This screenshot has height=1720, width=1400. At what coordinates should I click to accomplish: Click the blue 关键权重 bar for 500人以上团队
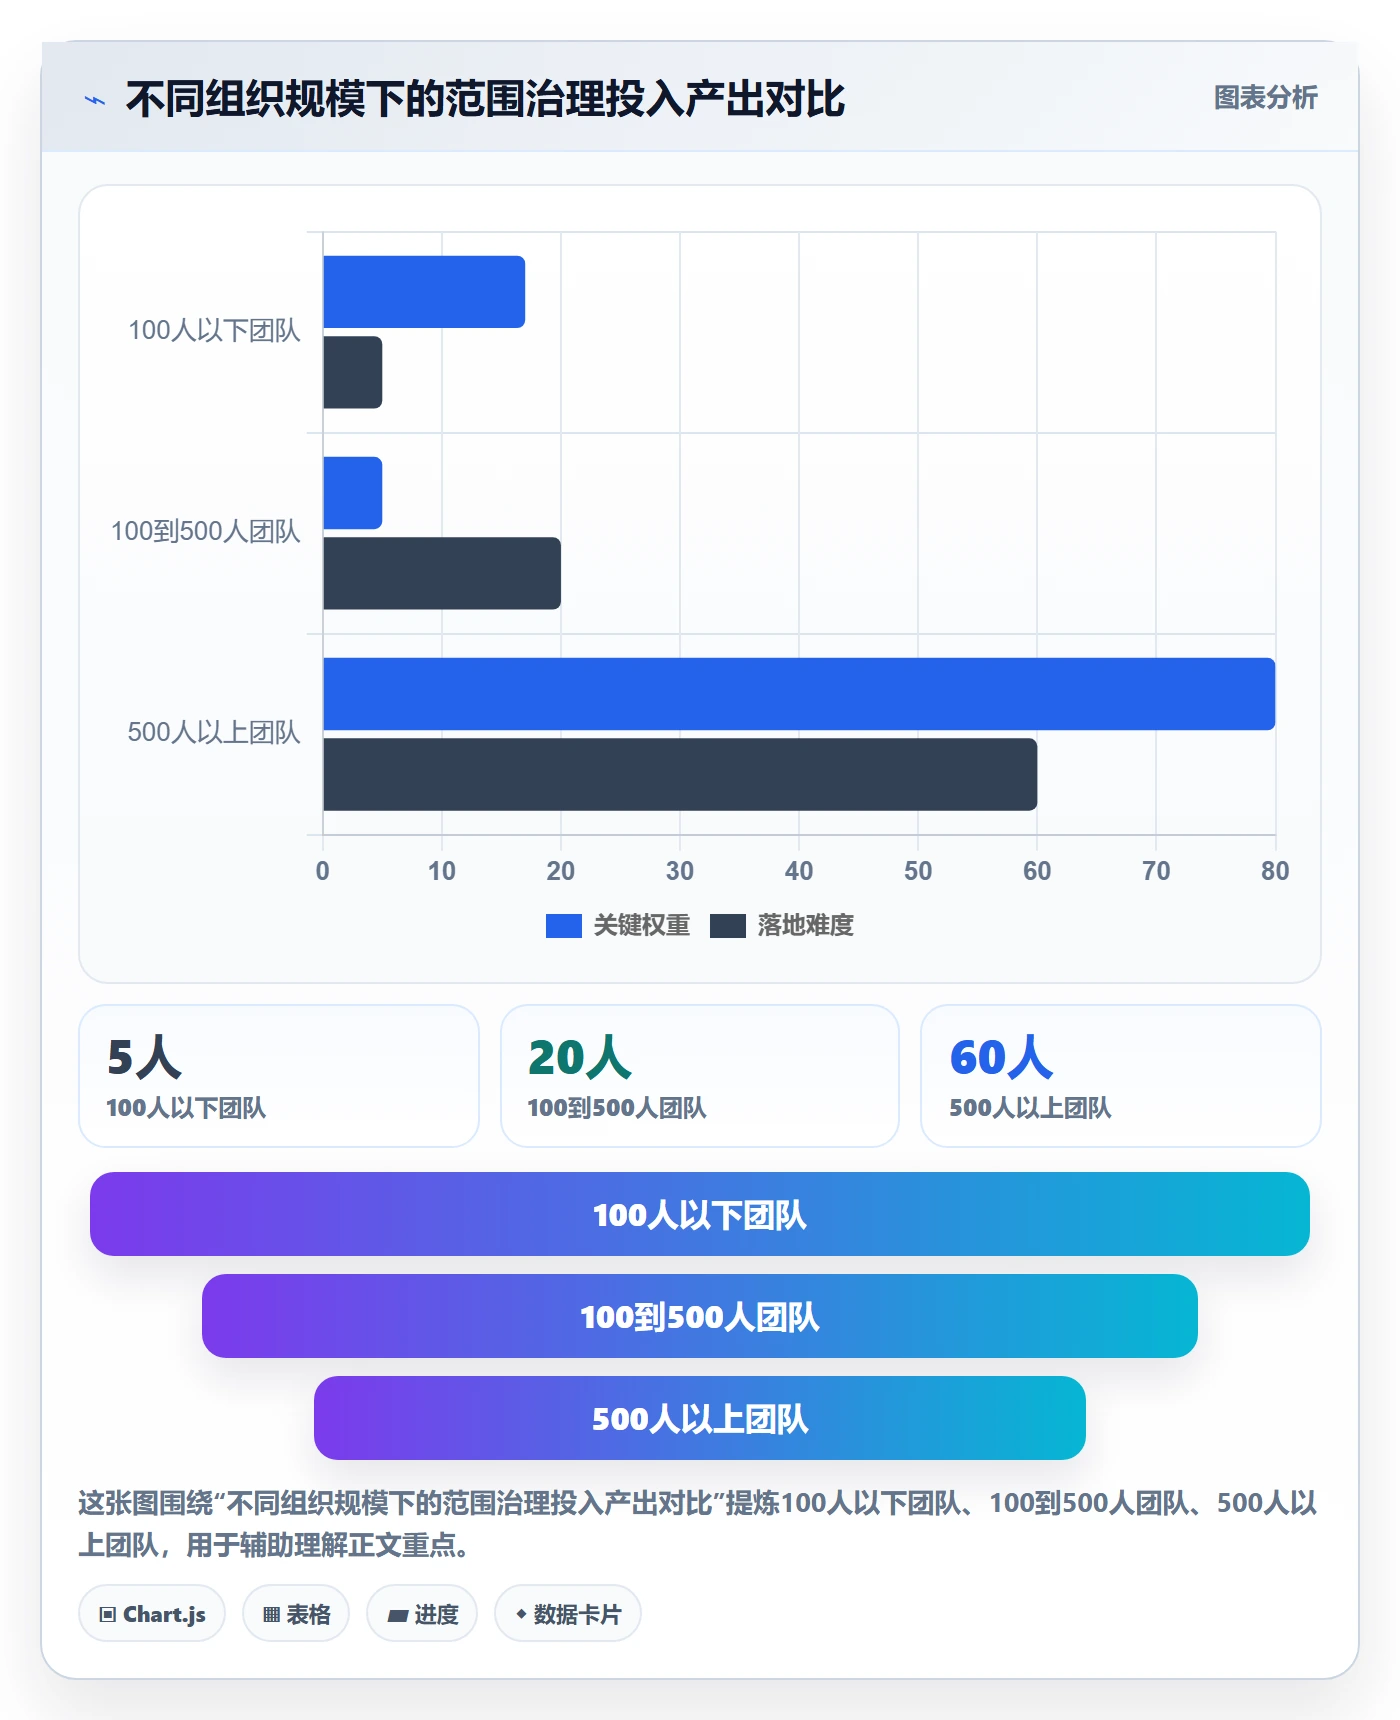click(x=799, y=694)
